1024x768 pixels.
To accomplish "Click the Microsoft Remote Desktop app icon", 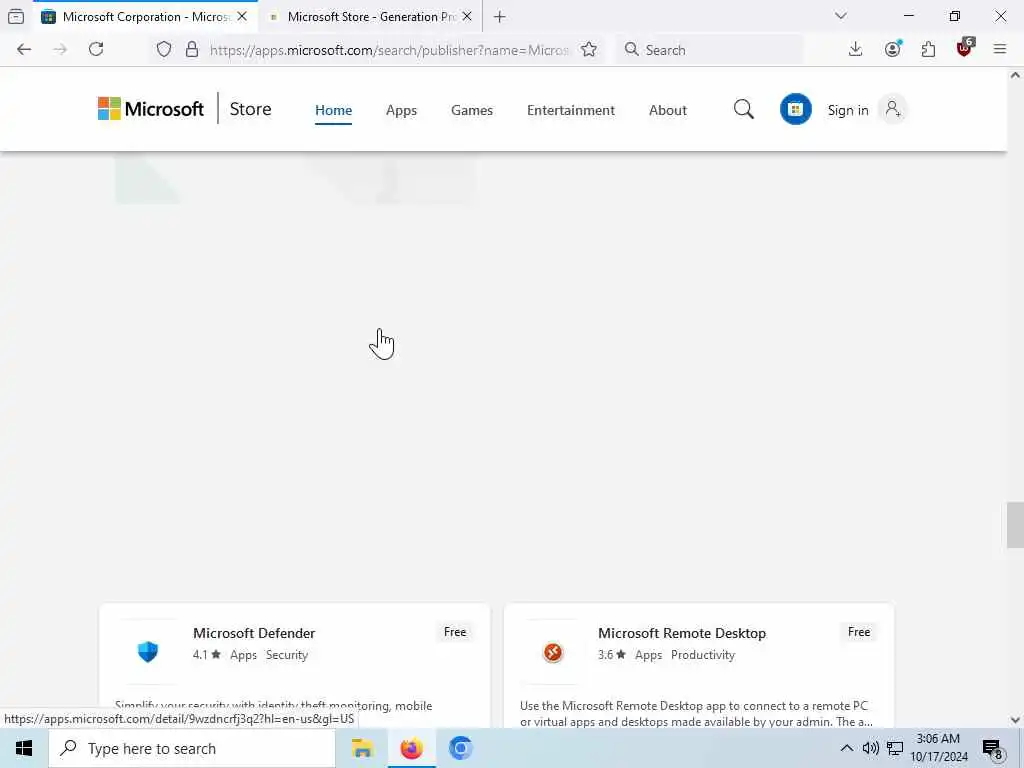I will coord(552,652).
